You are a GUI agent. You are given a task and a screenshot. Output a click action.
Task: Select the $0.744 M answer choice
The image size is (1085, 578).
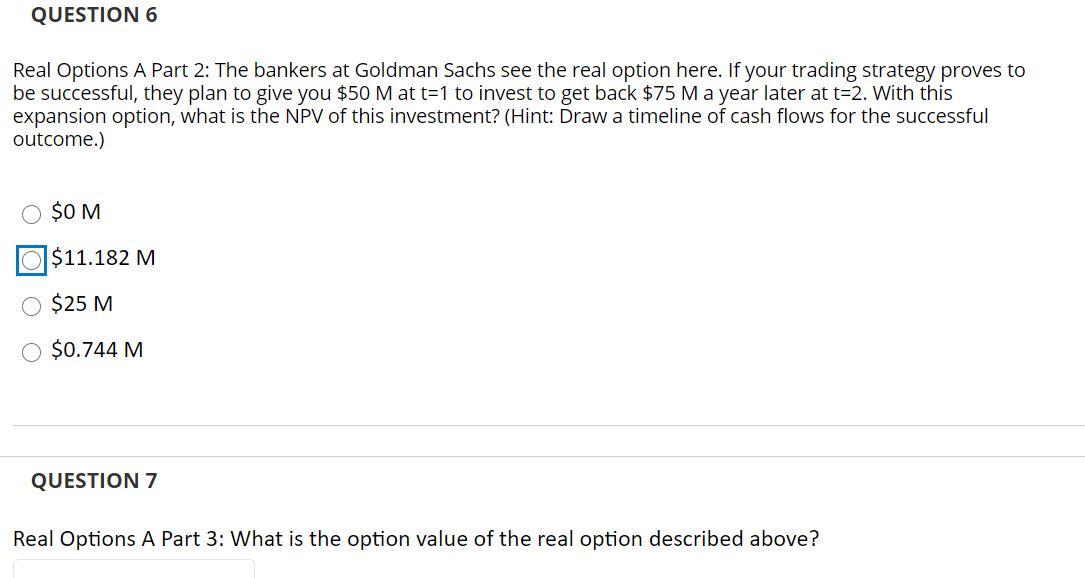coord(31,352)
